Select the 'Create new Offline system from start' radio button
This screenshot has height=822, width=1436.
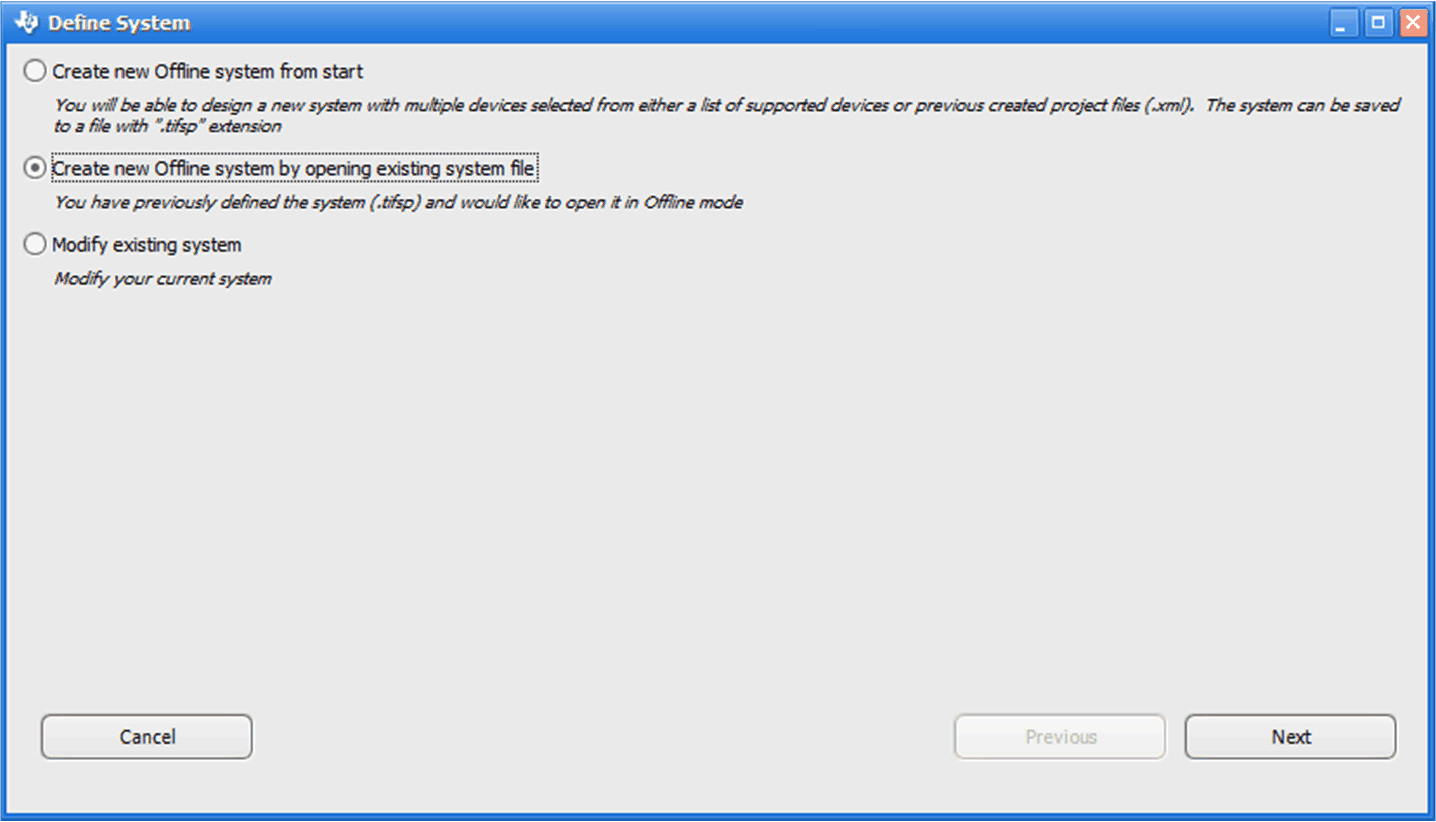pyautogui.click(x=35, y=72)
